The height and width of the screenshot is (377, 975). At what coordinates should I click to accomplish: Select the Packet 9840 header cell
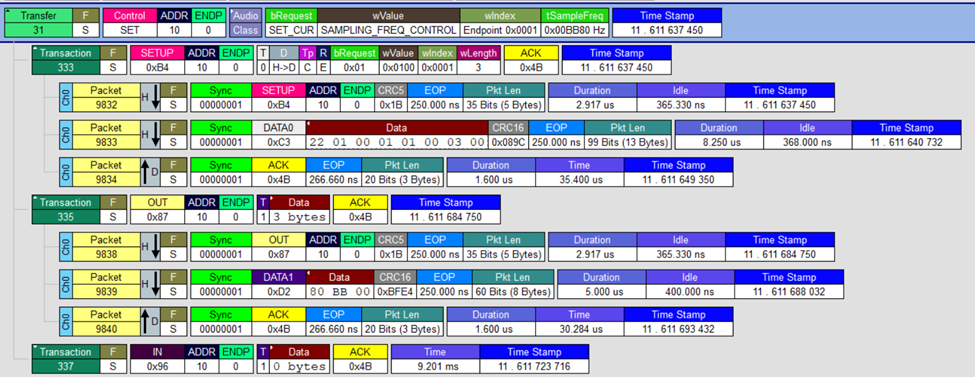[x=106, y=322]
